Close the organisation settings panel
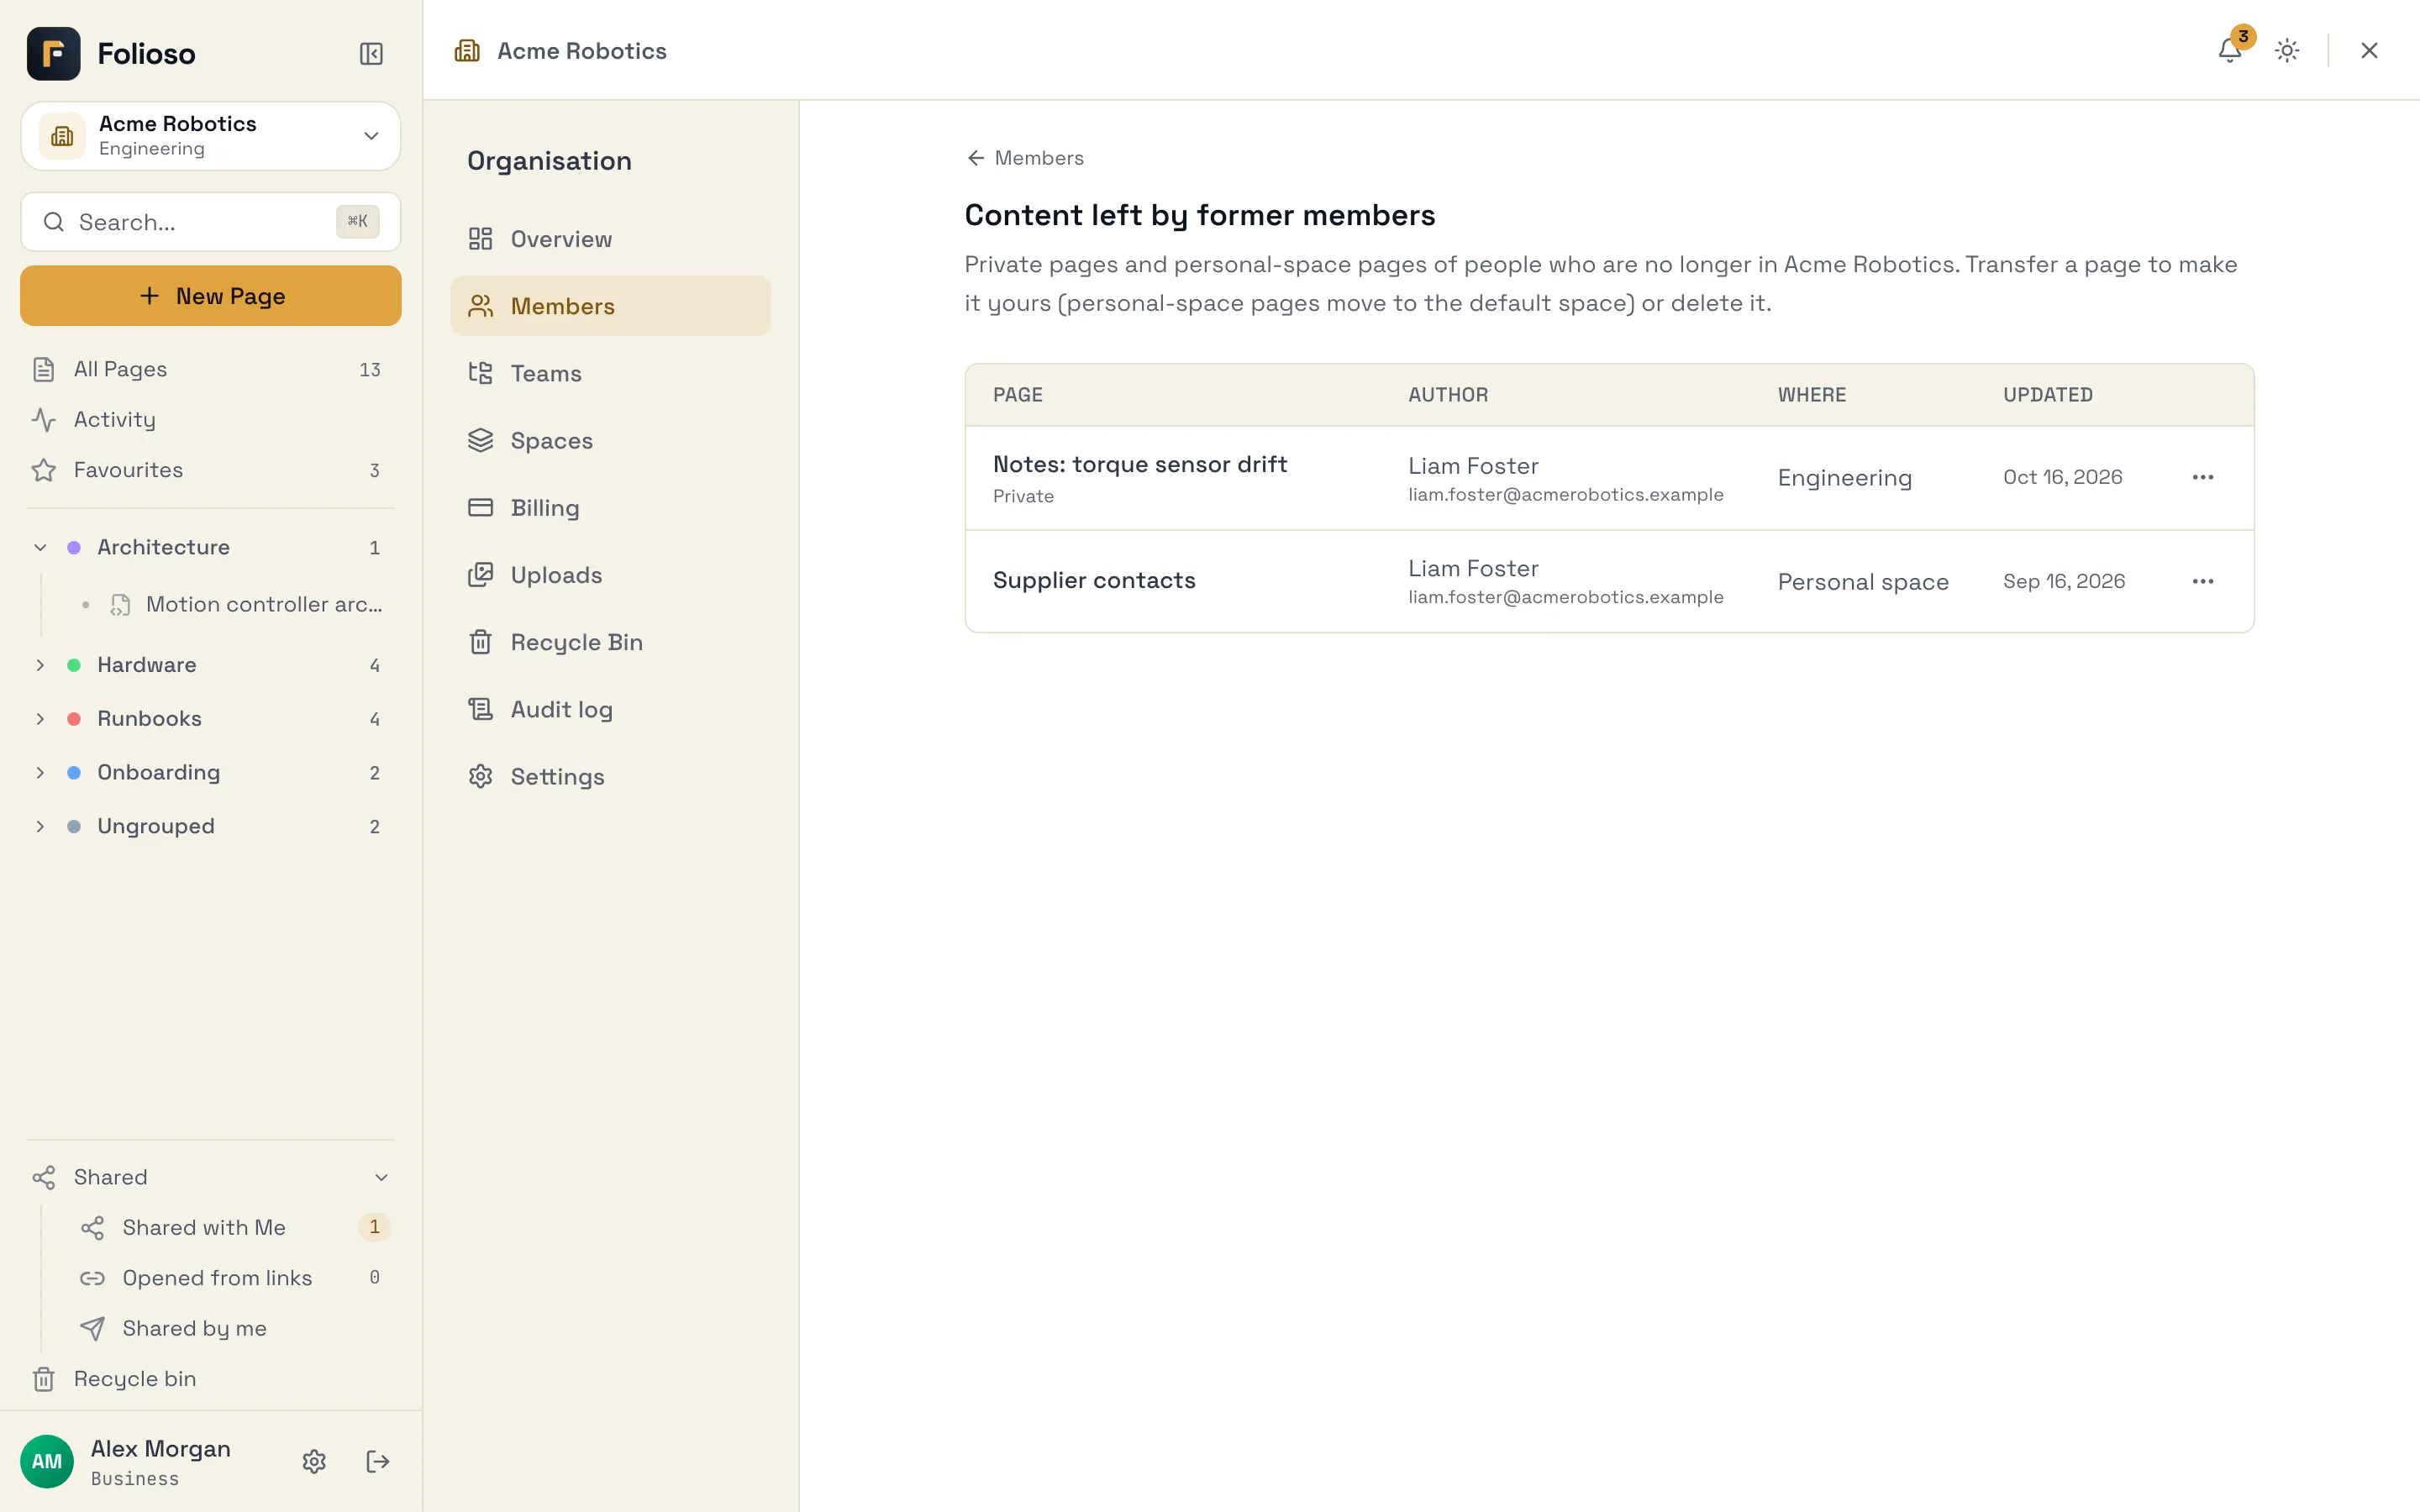The width and height of the screenshot is (2420, 1512). (x=2369, y=50)
